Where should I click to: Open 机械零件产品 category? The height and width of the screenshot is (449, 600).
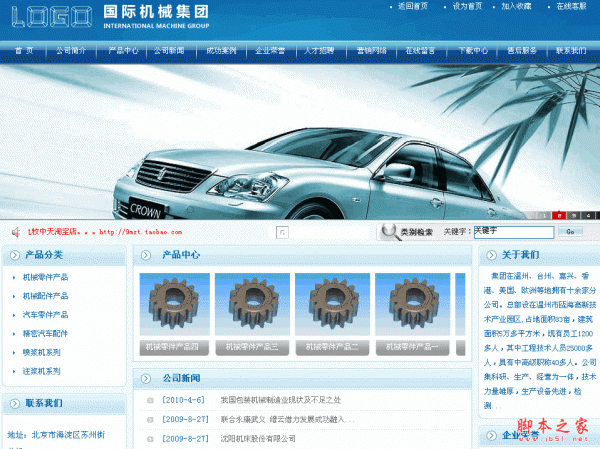coord(45,277)
